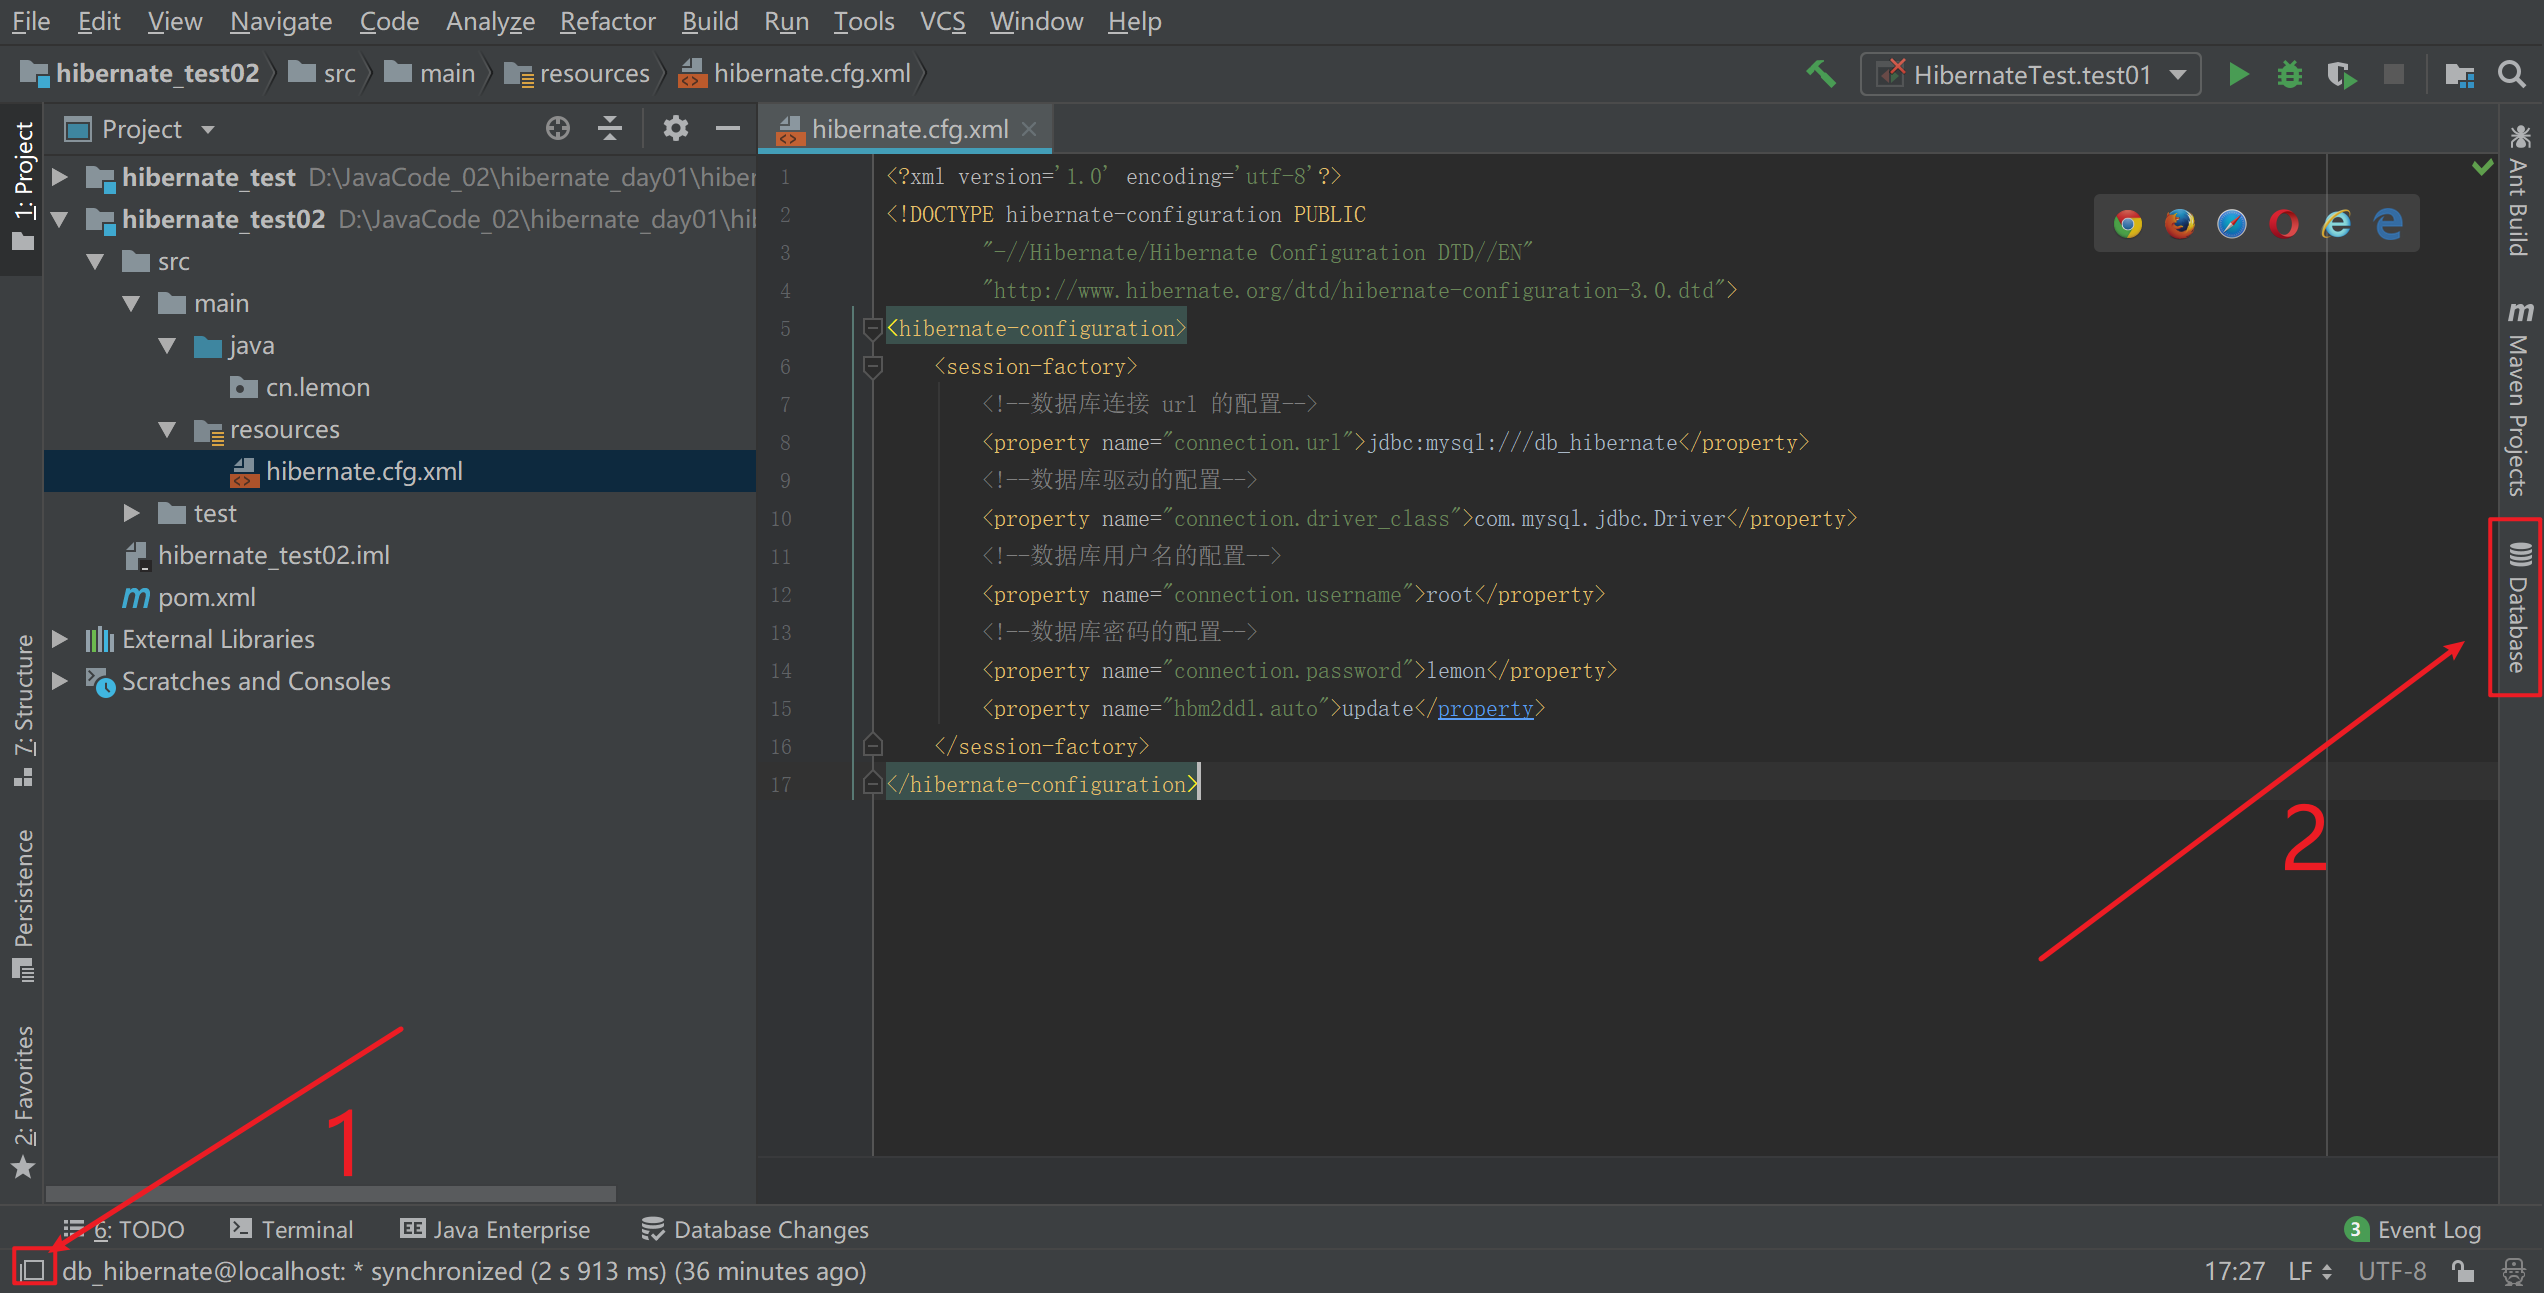Toggle fold marker on session-factory line
This screenshot has height=1293, width=2544.
click(x=872, y=367)
